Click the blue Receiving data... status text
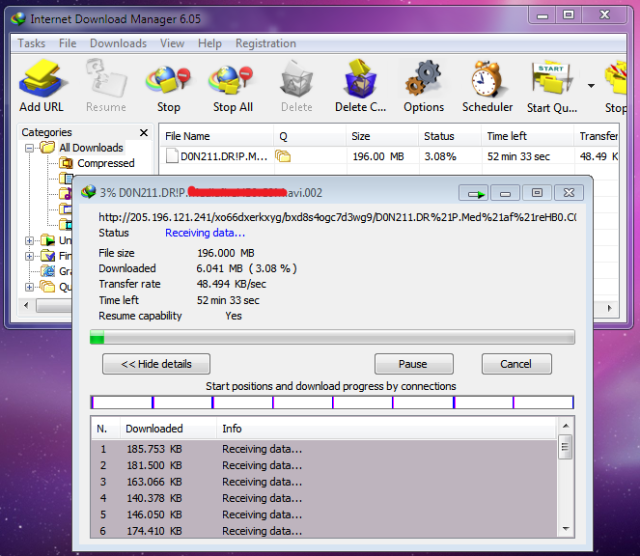 pyautogui.click(x=205, y=233)
